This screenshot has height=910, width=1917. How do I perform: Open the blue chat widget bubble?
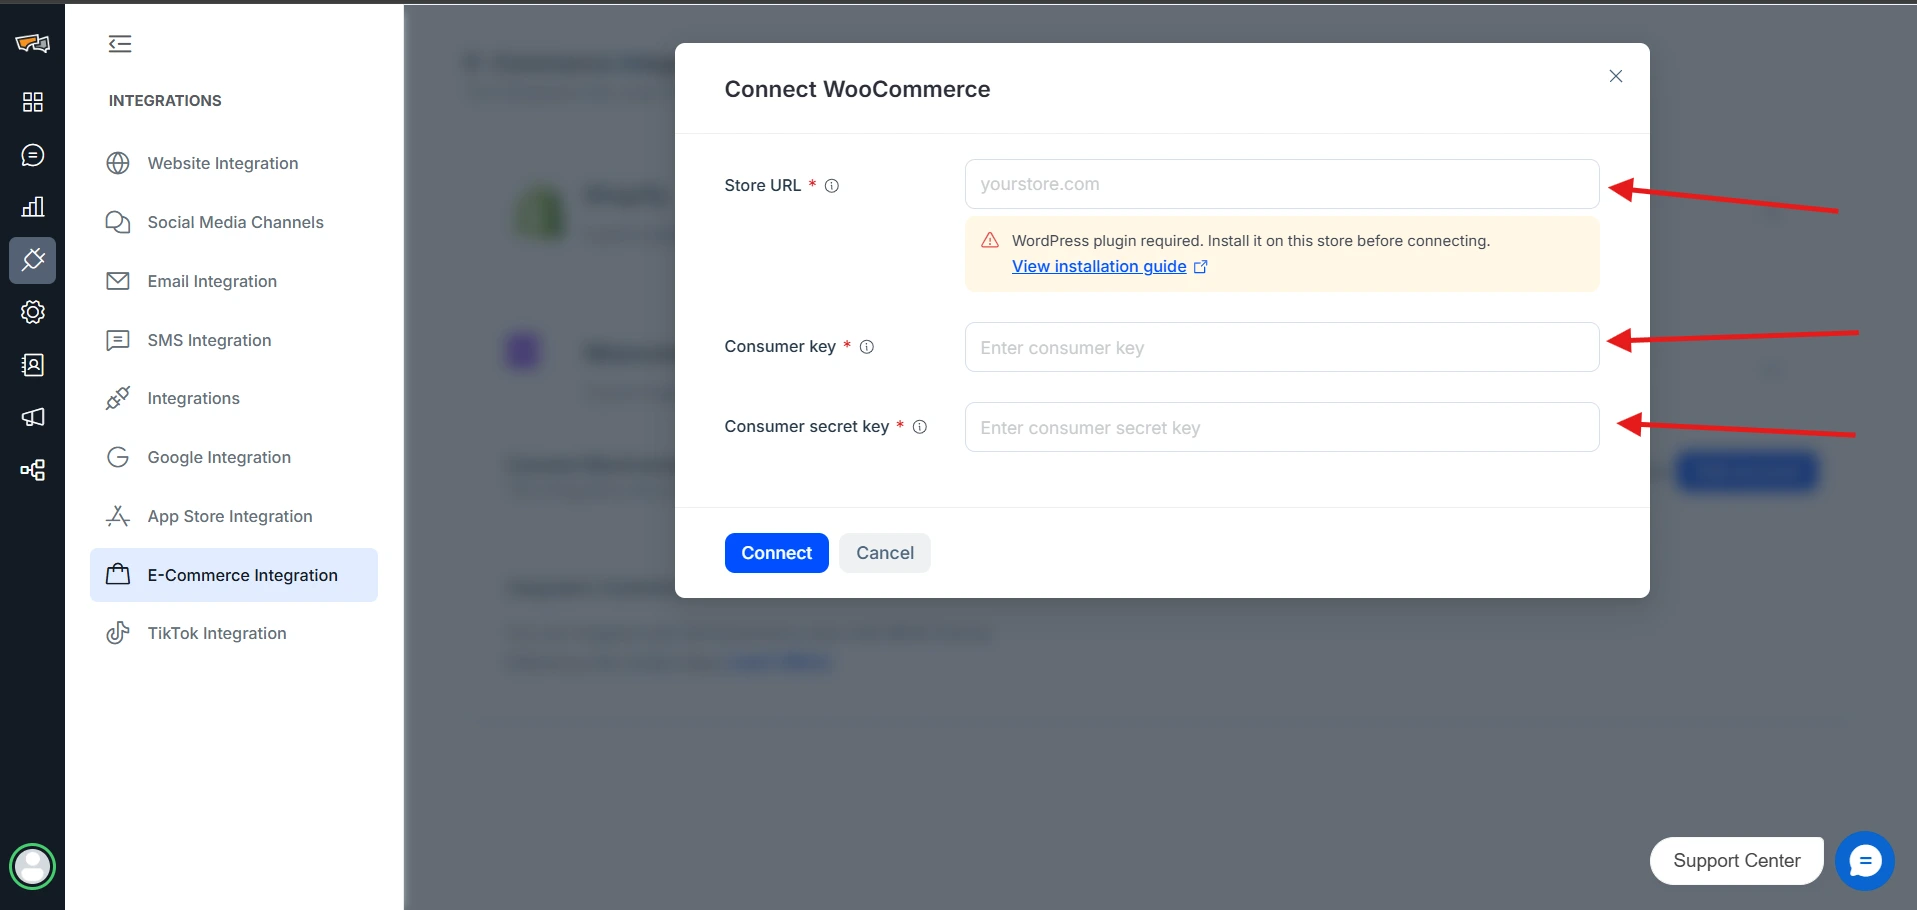coord(1864,861)
